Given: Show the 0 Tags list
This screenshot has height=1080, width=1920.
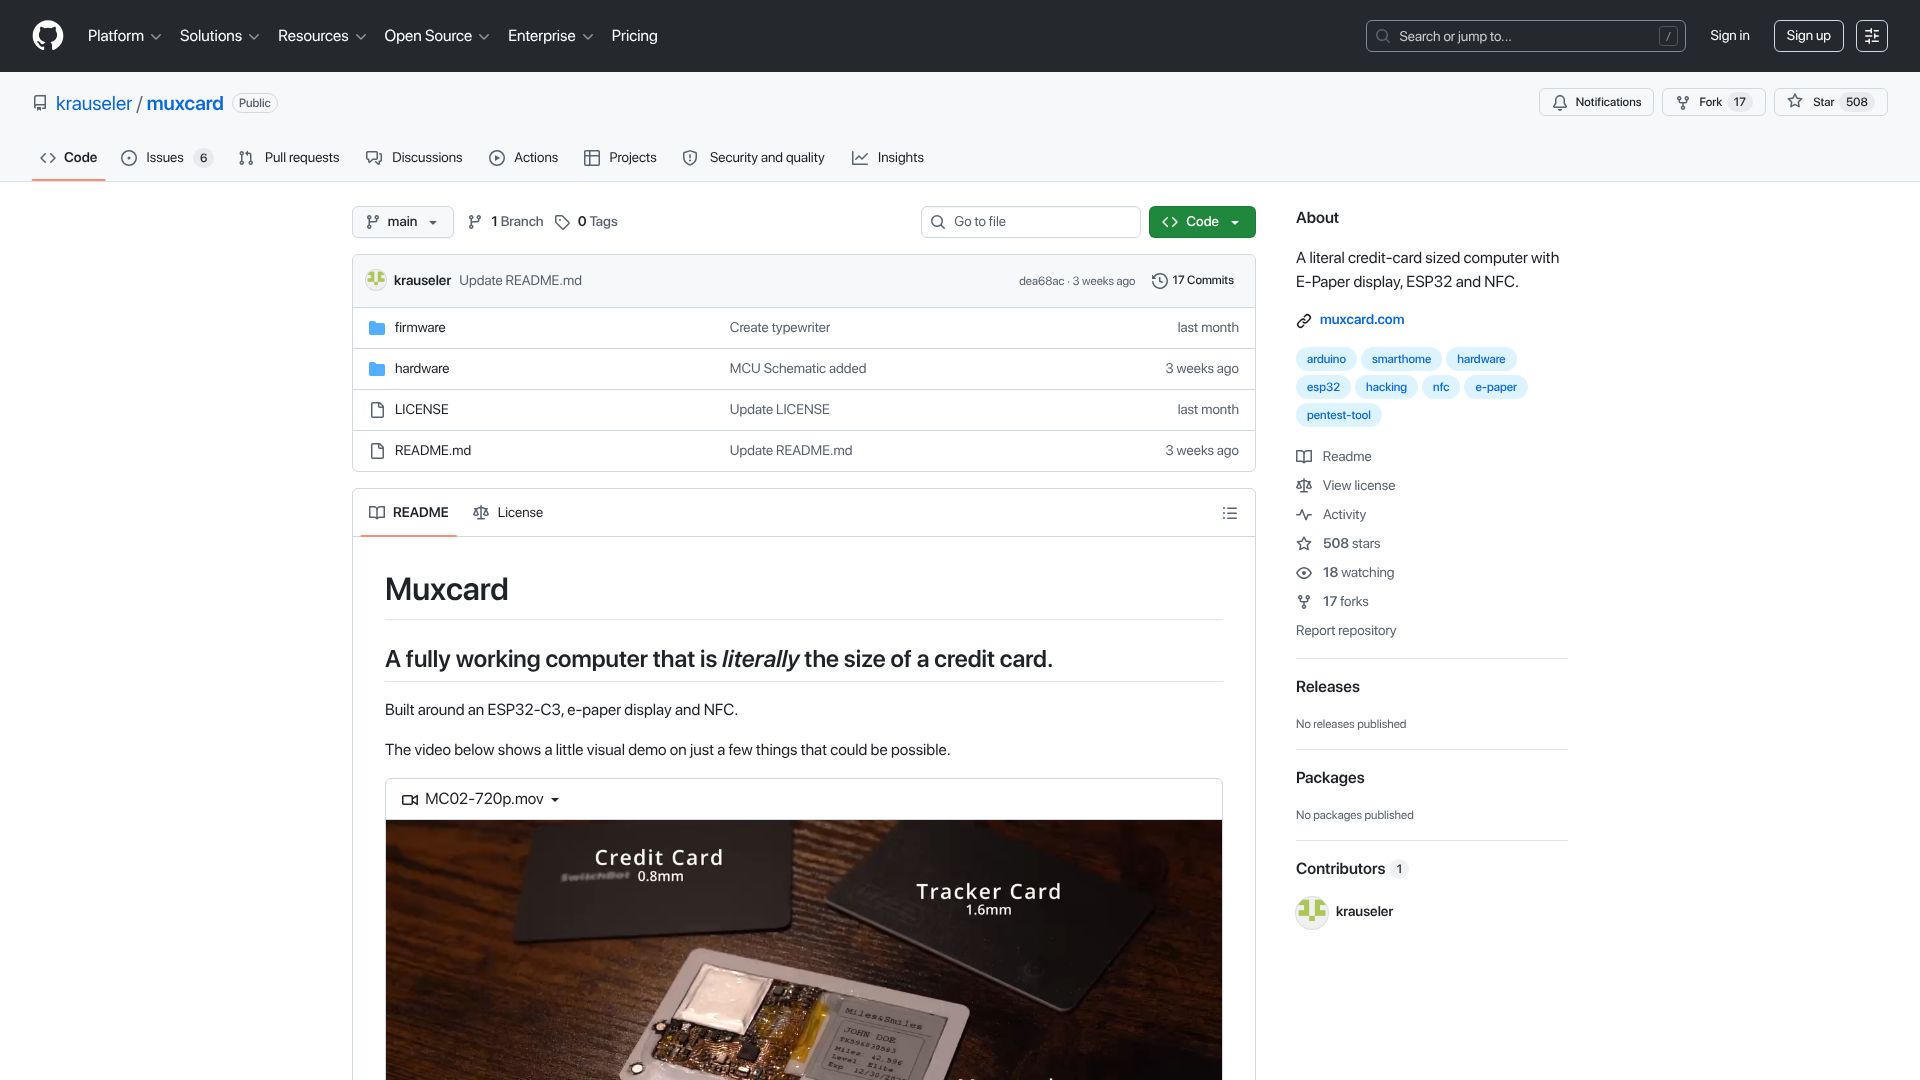Looking at the screenshot, I should click(586, 222).
